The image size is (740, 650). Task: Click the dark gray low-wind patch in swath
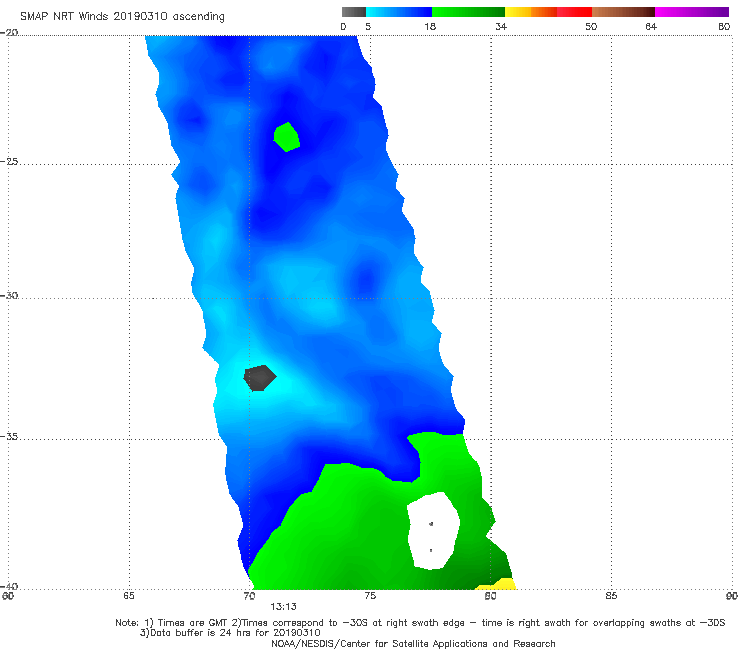260,378
